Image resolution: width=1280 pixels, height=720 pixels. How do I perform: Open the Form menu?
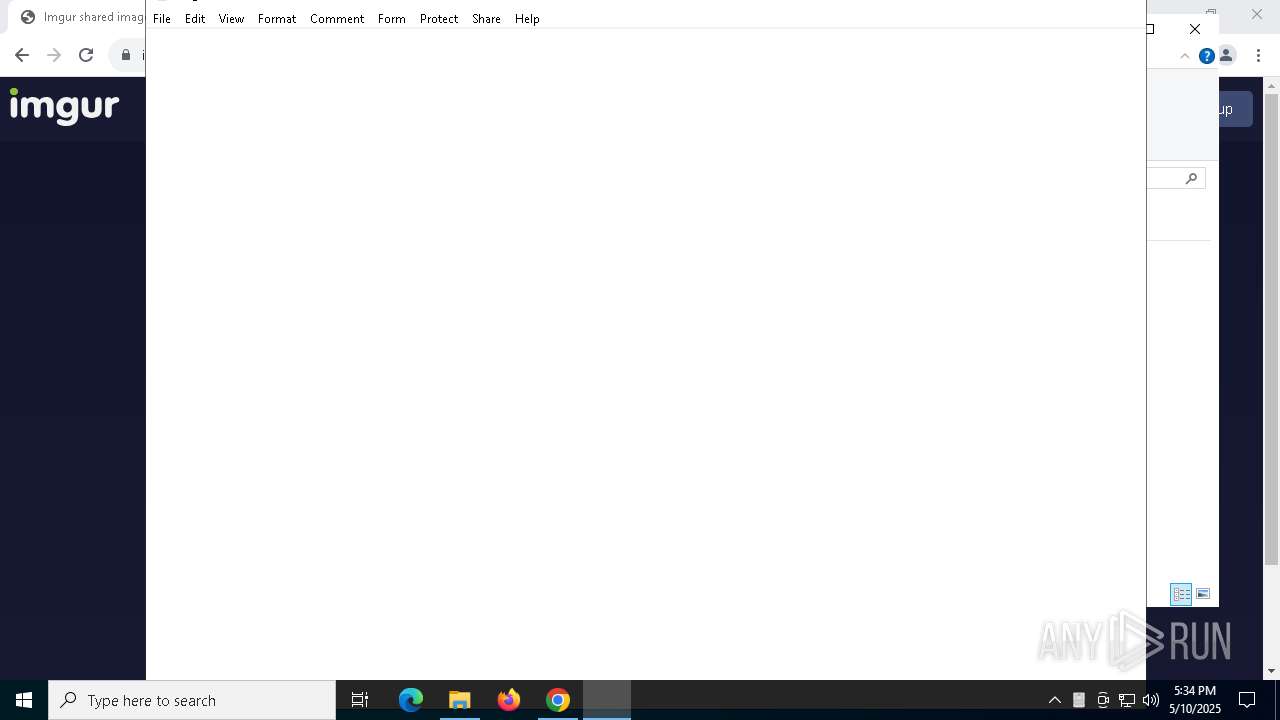[392, 19]
